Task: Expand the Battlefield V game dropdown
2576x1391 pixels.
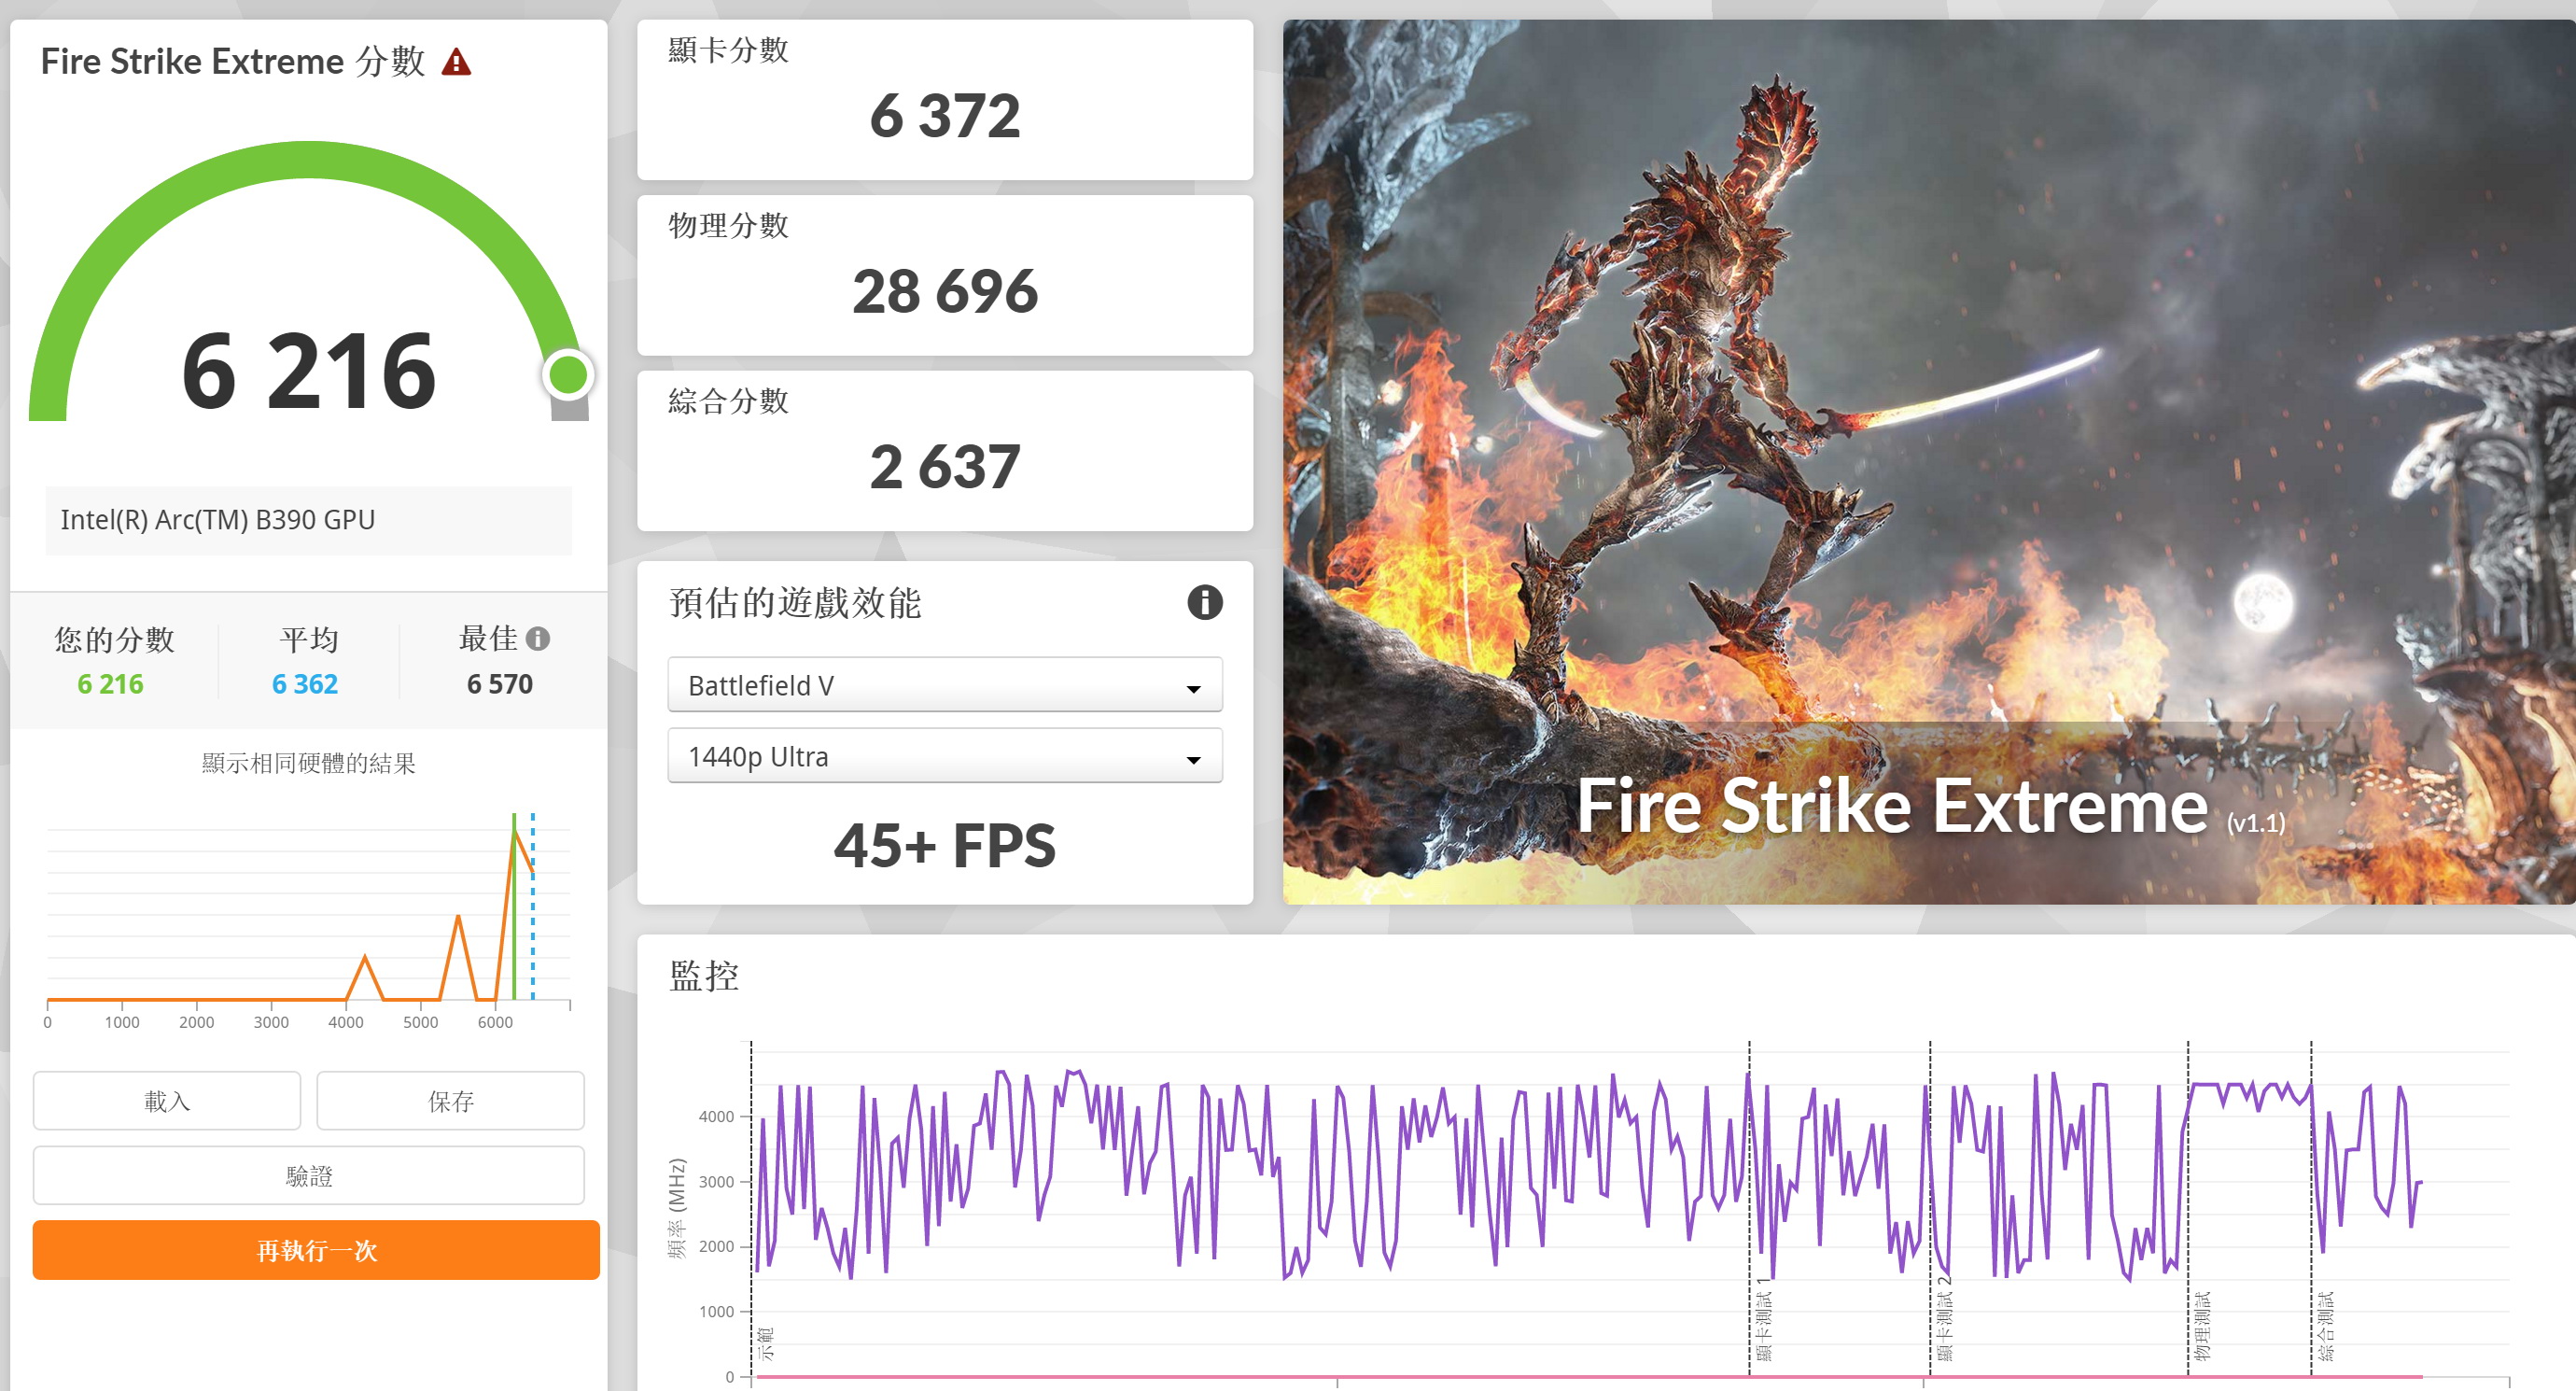Action: [944, 685]
